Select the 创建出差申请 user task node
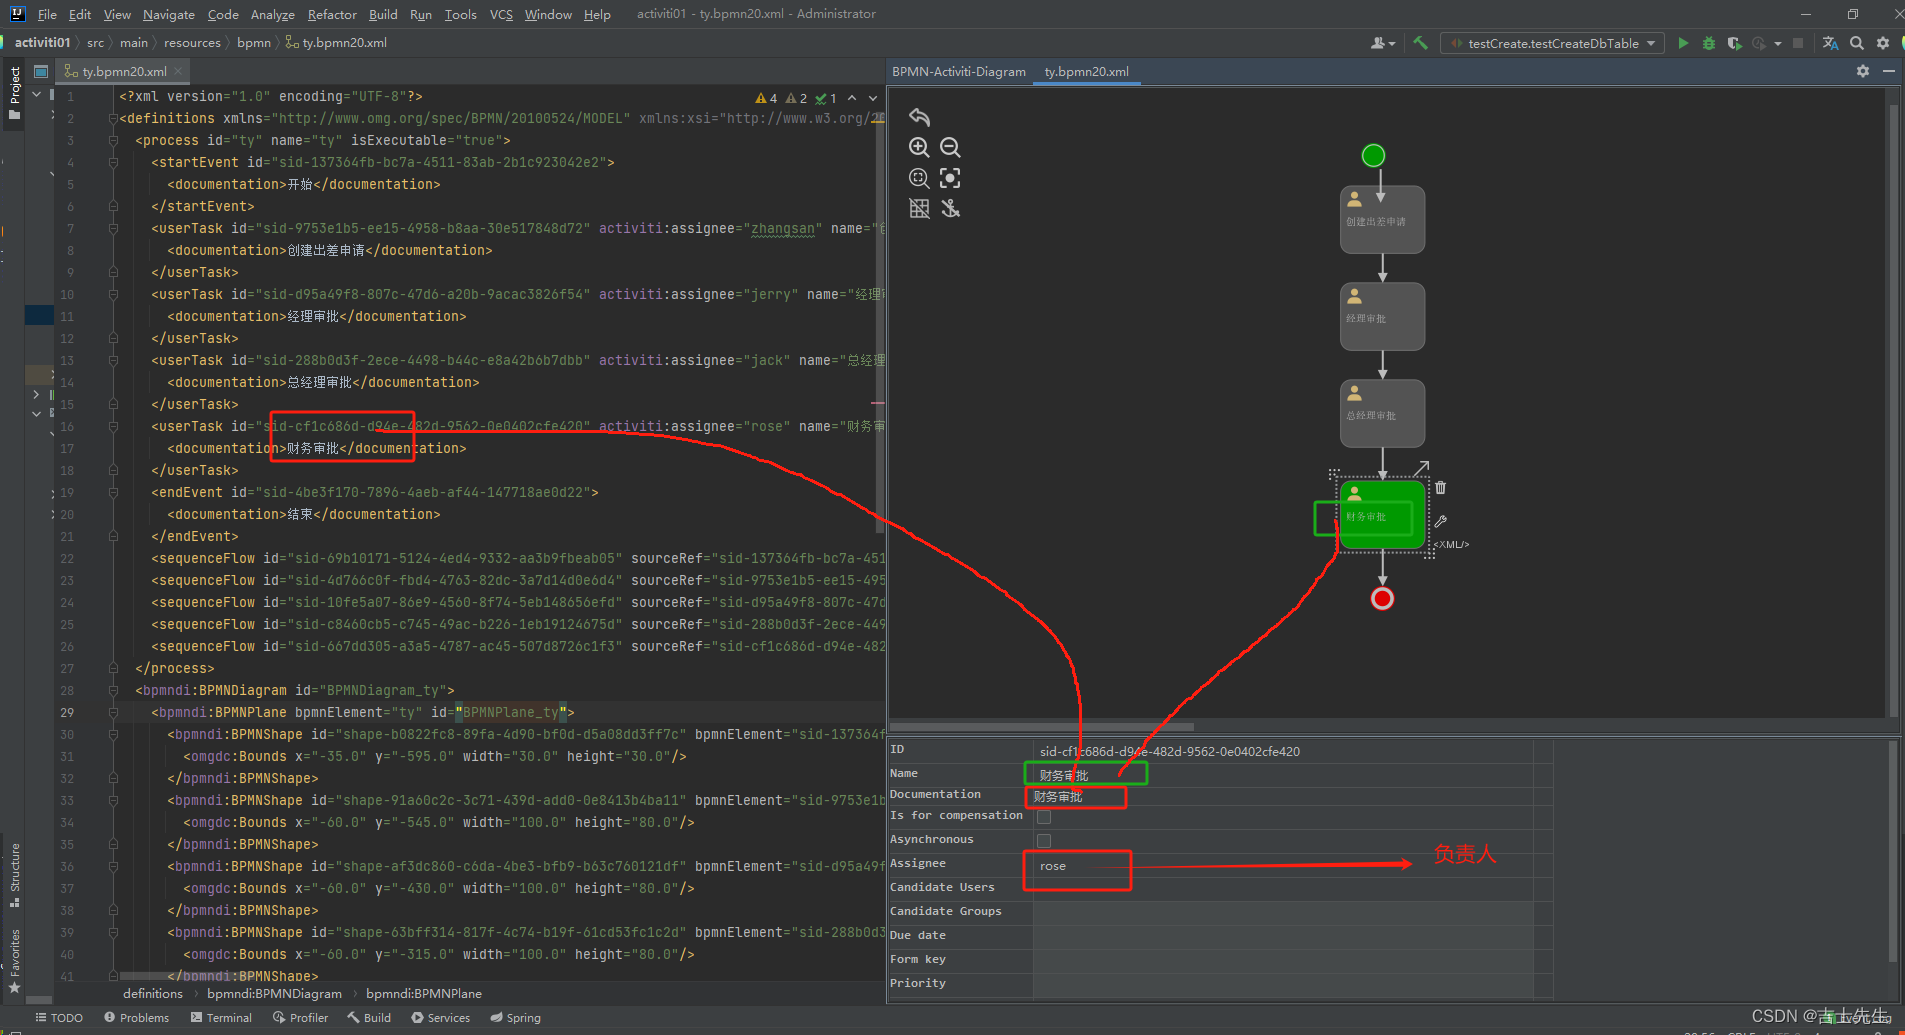The image size is (1905, 1035). (x=1382, y=219)
